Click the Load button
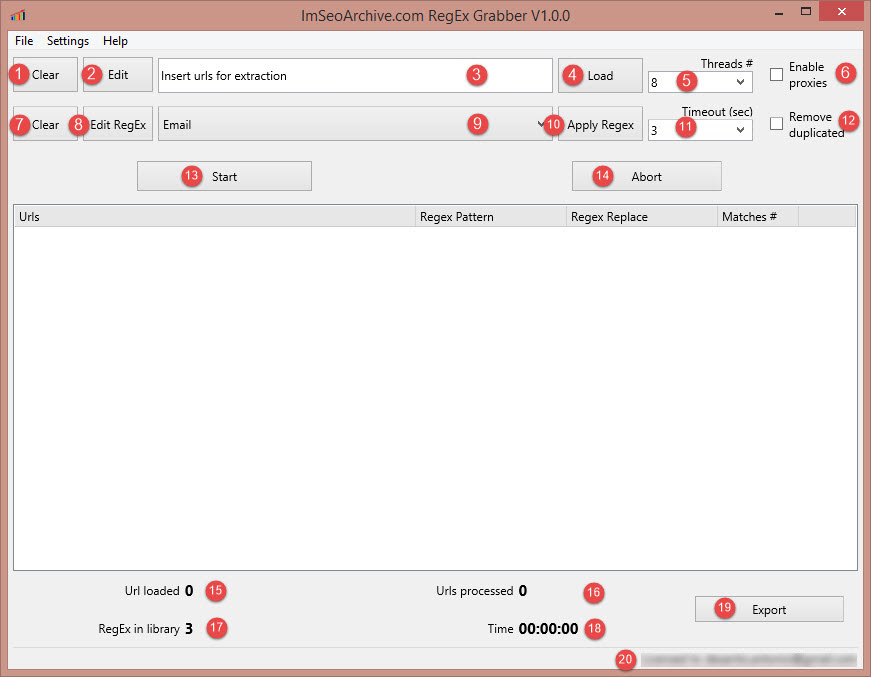Image resolution: width=871 pixels, height=677 pixels. pos(600,76)
